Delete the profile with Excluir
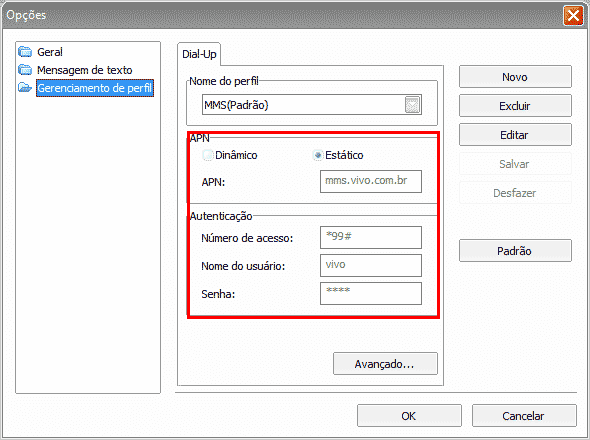The height and width of the screenshot is (440, 590). 515,106
